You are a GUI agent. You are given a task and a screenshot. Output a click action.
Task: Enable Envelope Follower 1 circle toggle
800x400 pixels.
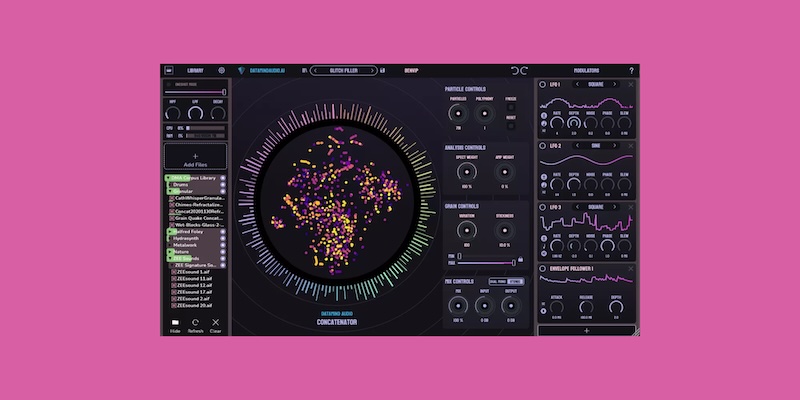tap(542, 268)
